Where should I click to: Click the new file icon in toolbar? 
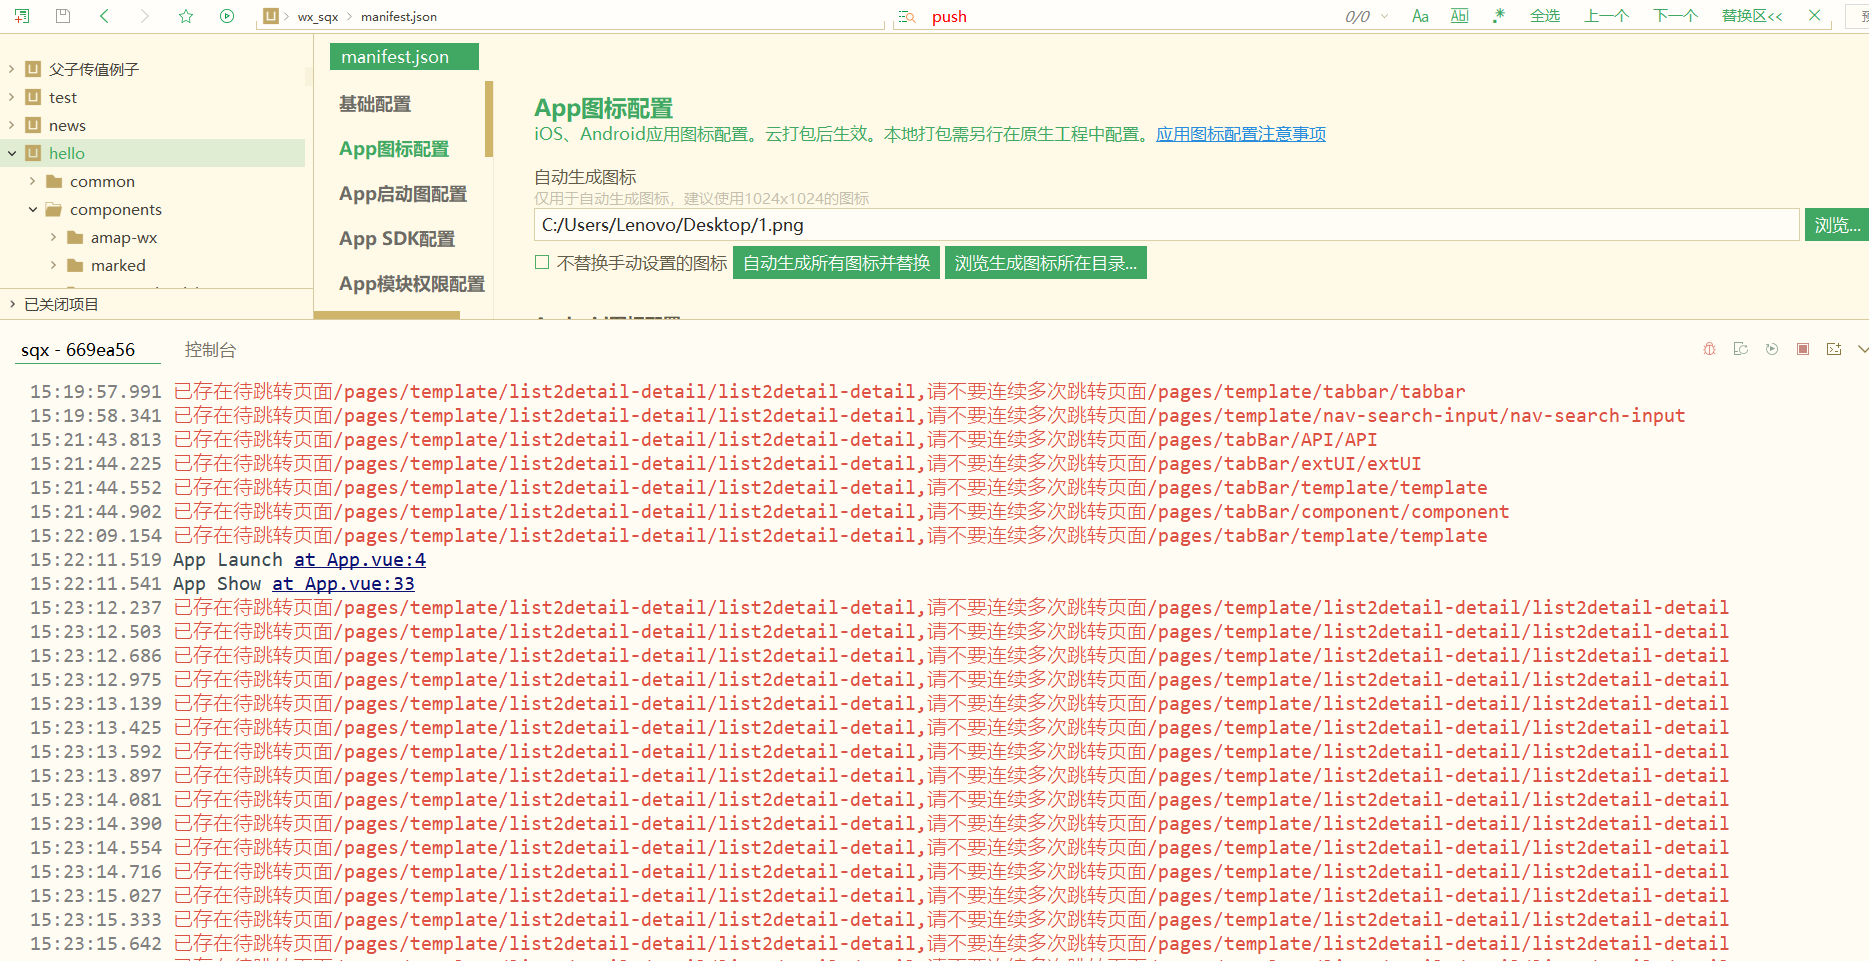tap(21, 16)
